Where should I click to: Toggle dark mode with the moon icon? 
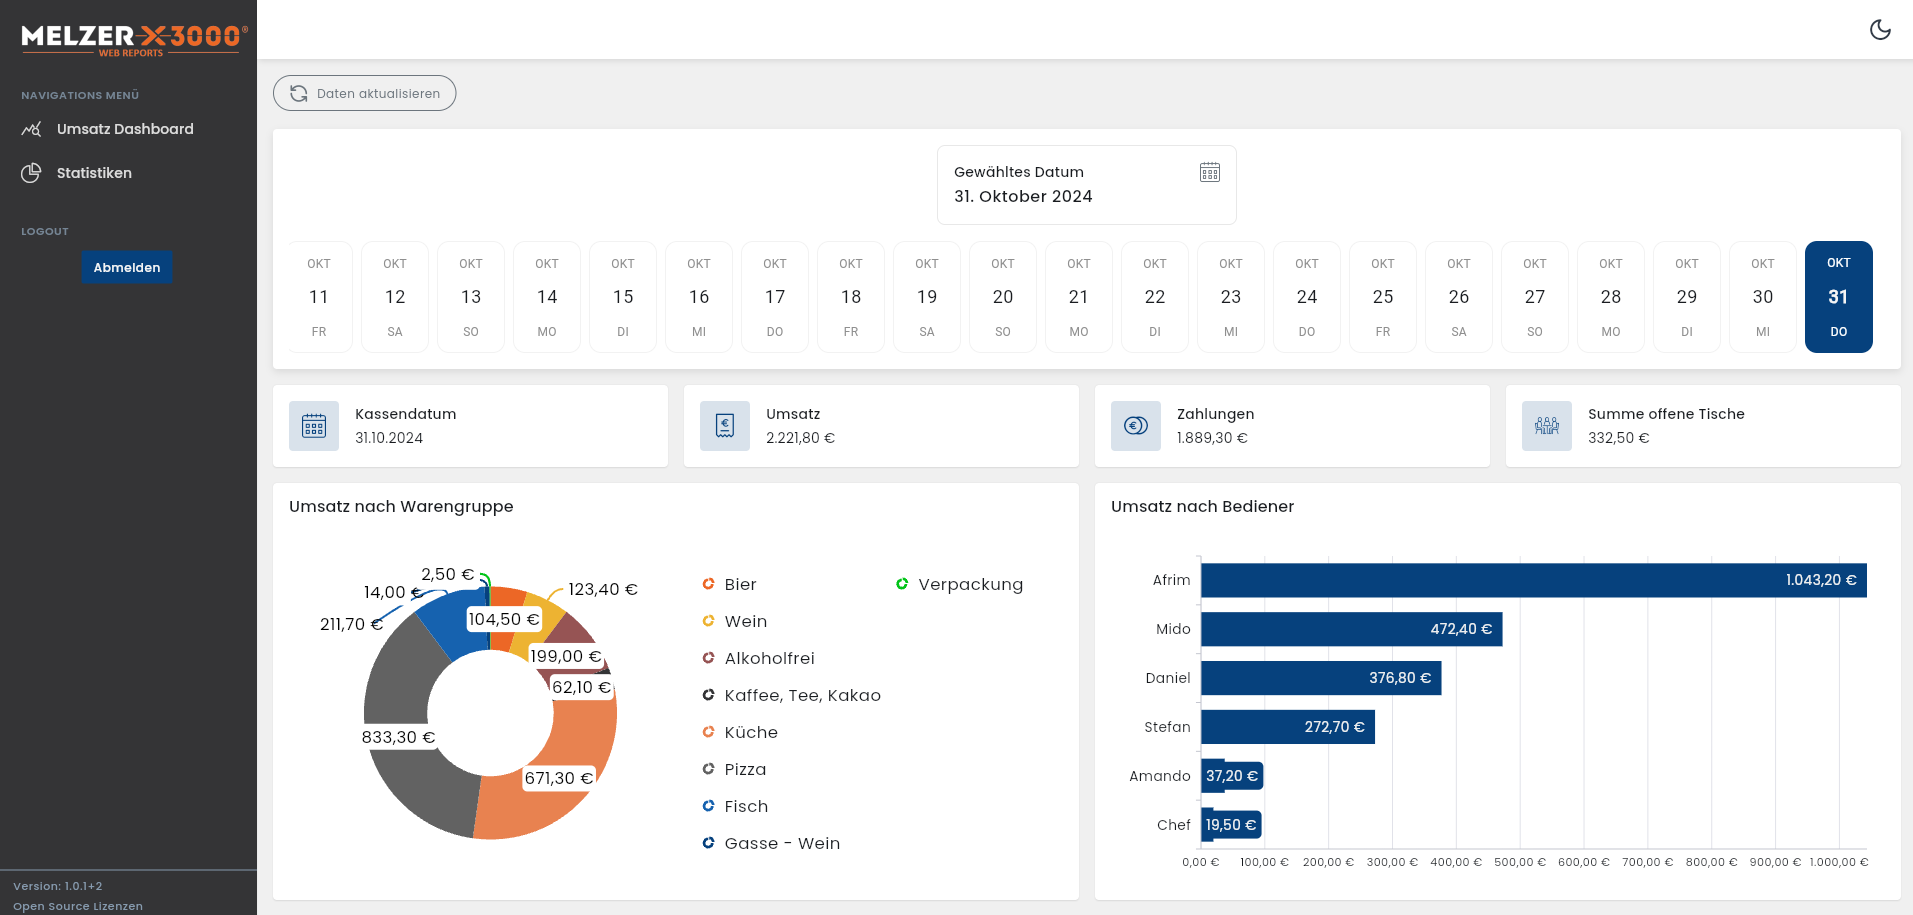[1880, 30]
